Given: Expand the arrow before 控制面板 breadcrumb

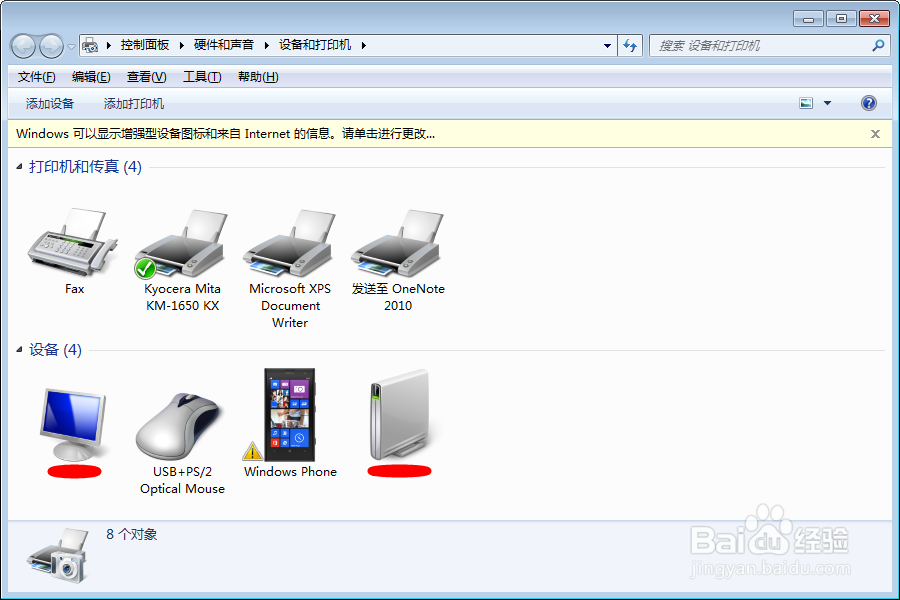Looking at the screenshot, I should click(108, 45).
